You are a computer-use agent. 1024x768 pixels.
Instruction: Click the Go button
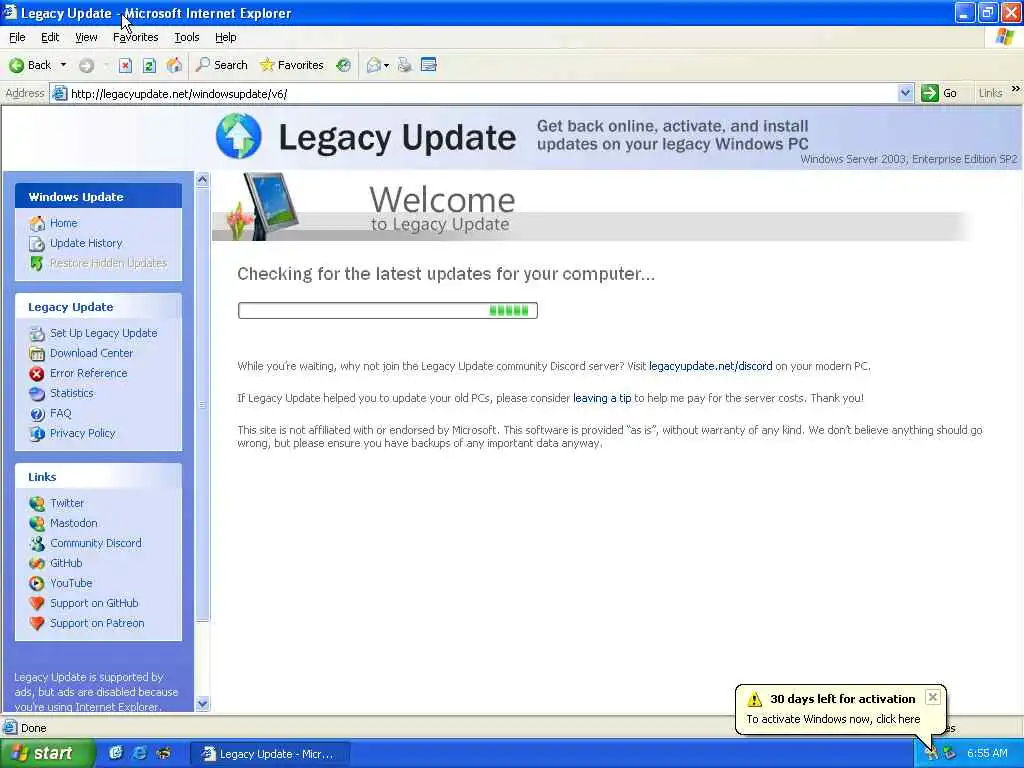[939, 93]
